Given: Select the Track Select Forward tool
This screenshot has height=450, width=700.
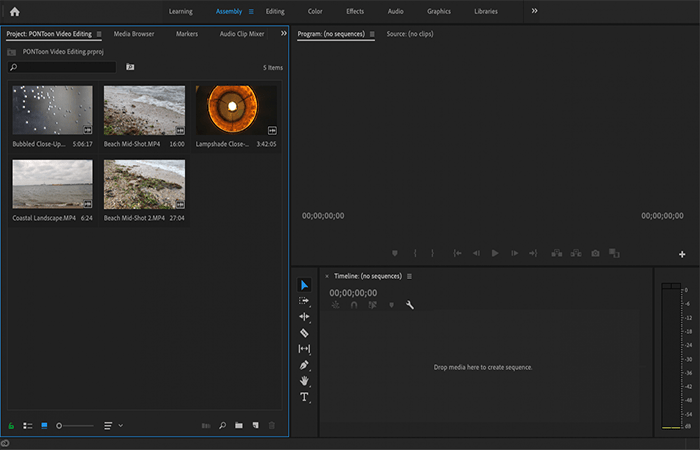Looking at the screenshot, I should point(304,300).
